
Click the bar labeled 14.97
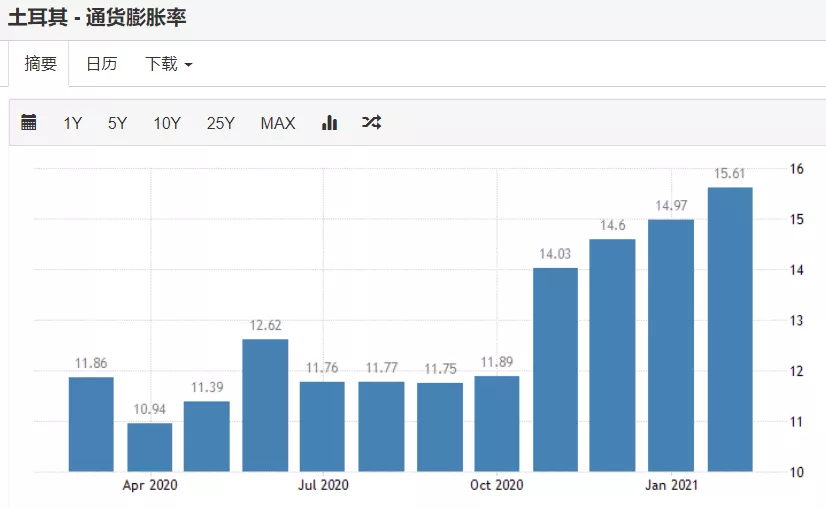671,346
